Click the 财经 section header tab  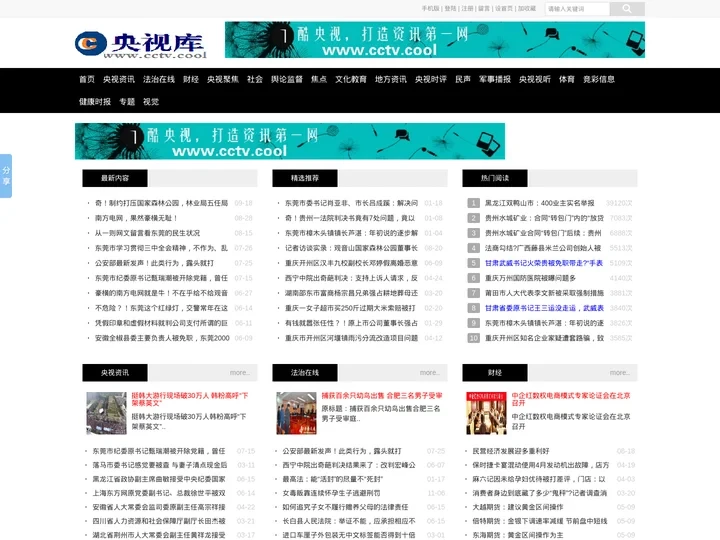click(x=495, y=373)
